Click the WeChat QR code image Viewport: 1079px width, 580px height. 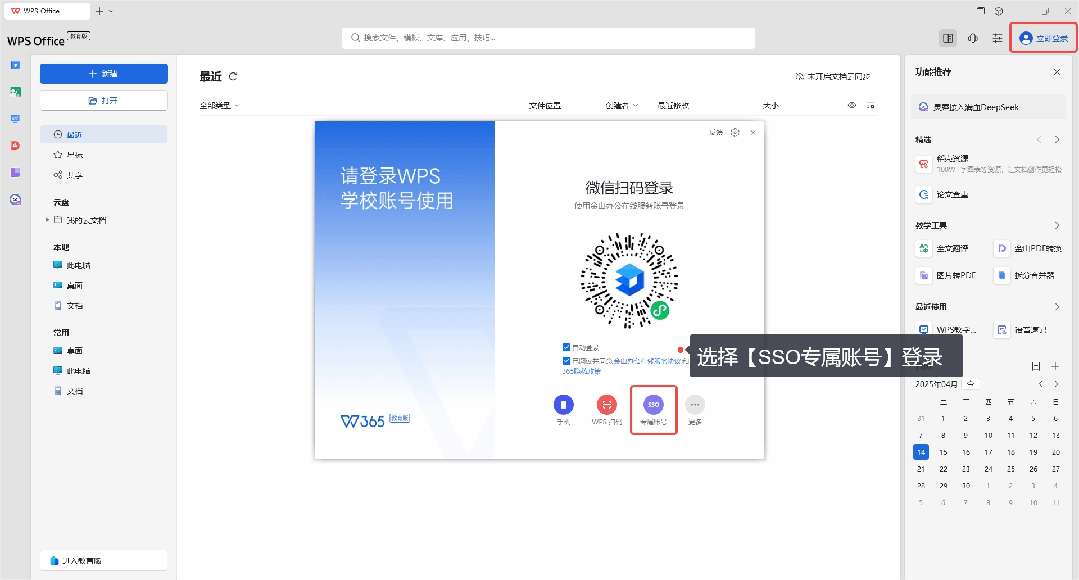point(629,281)
